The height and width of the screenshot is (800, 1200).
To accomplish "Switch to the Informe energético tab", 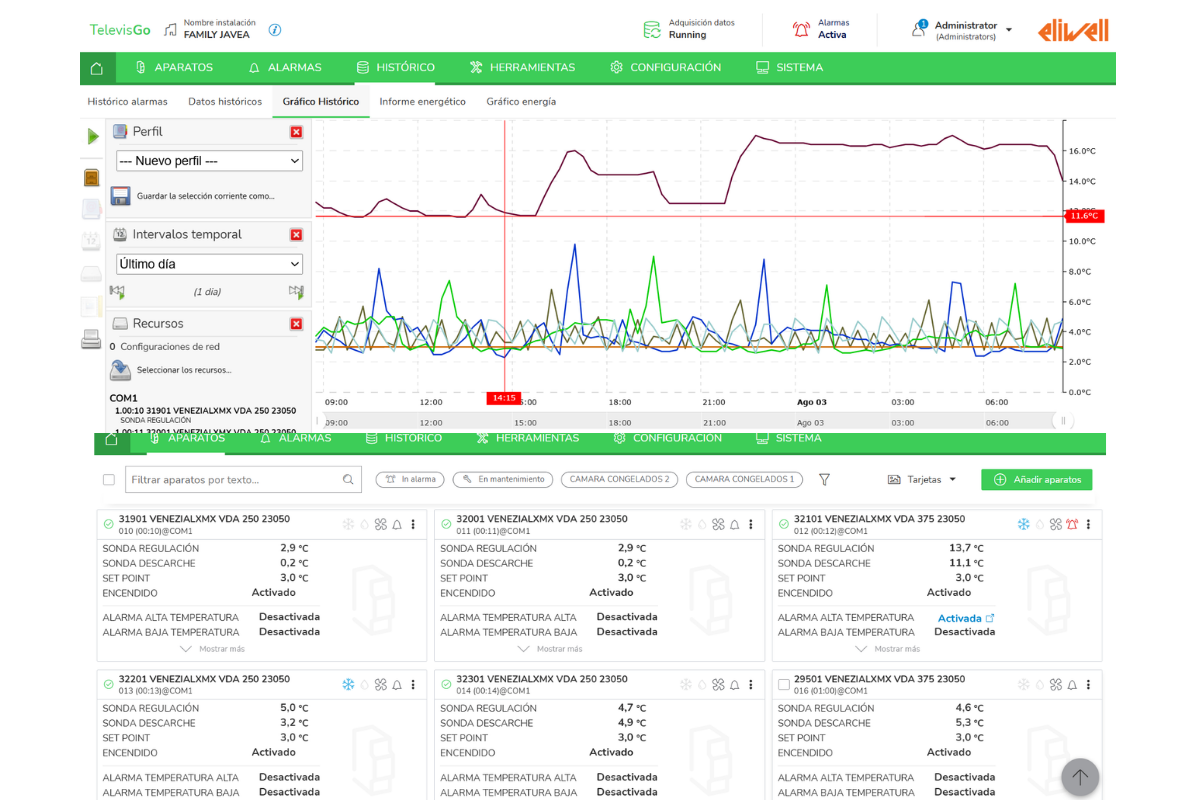I will click(422, 102).
